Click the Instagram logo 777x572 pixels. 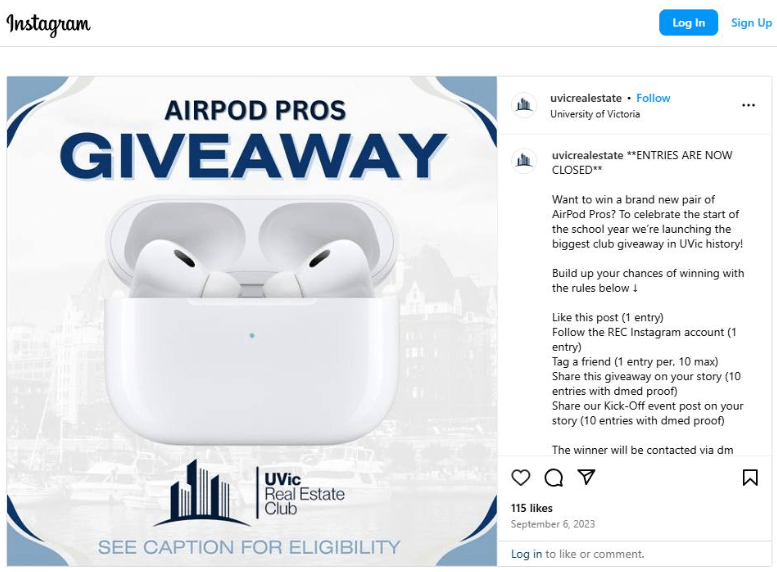[x=48, y=24]
